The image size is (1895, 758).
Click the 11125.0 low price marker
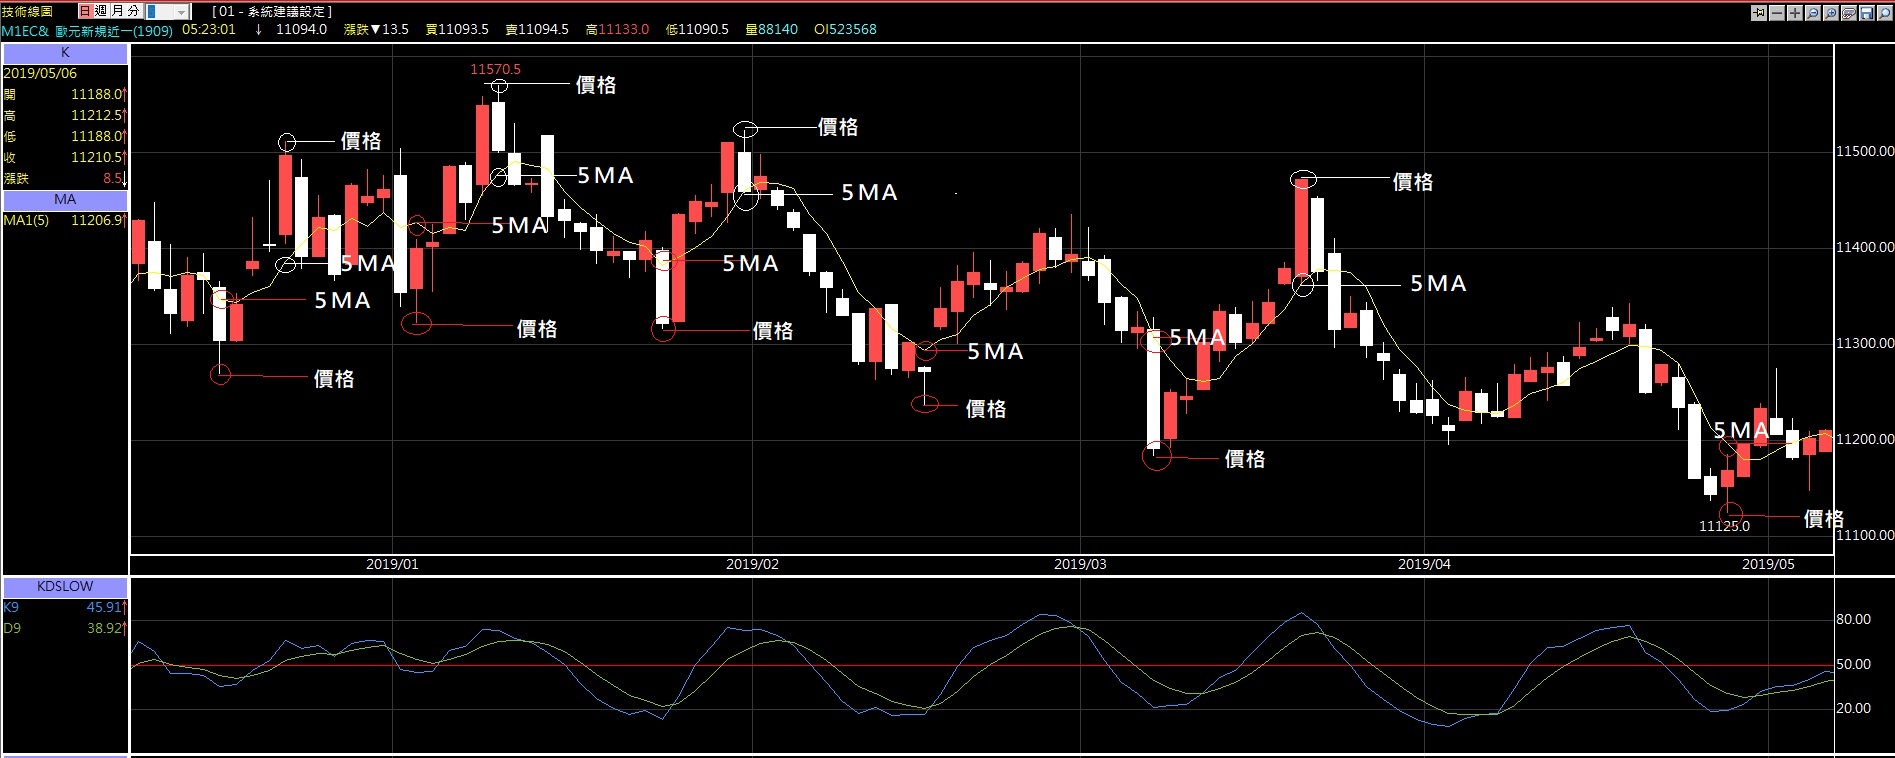point(1724,526)
